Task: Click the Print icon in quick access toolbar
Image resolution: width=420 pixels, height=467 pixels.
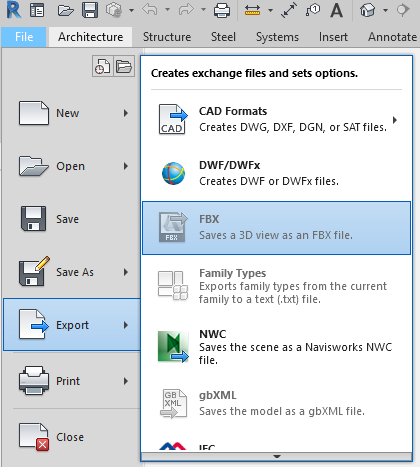Action: coord(222,10)
